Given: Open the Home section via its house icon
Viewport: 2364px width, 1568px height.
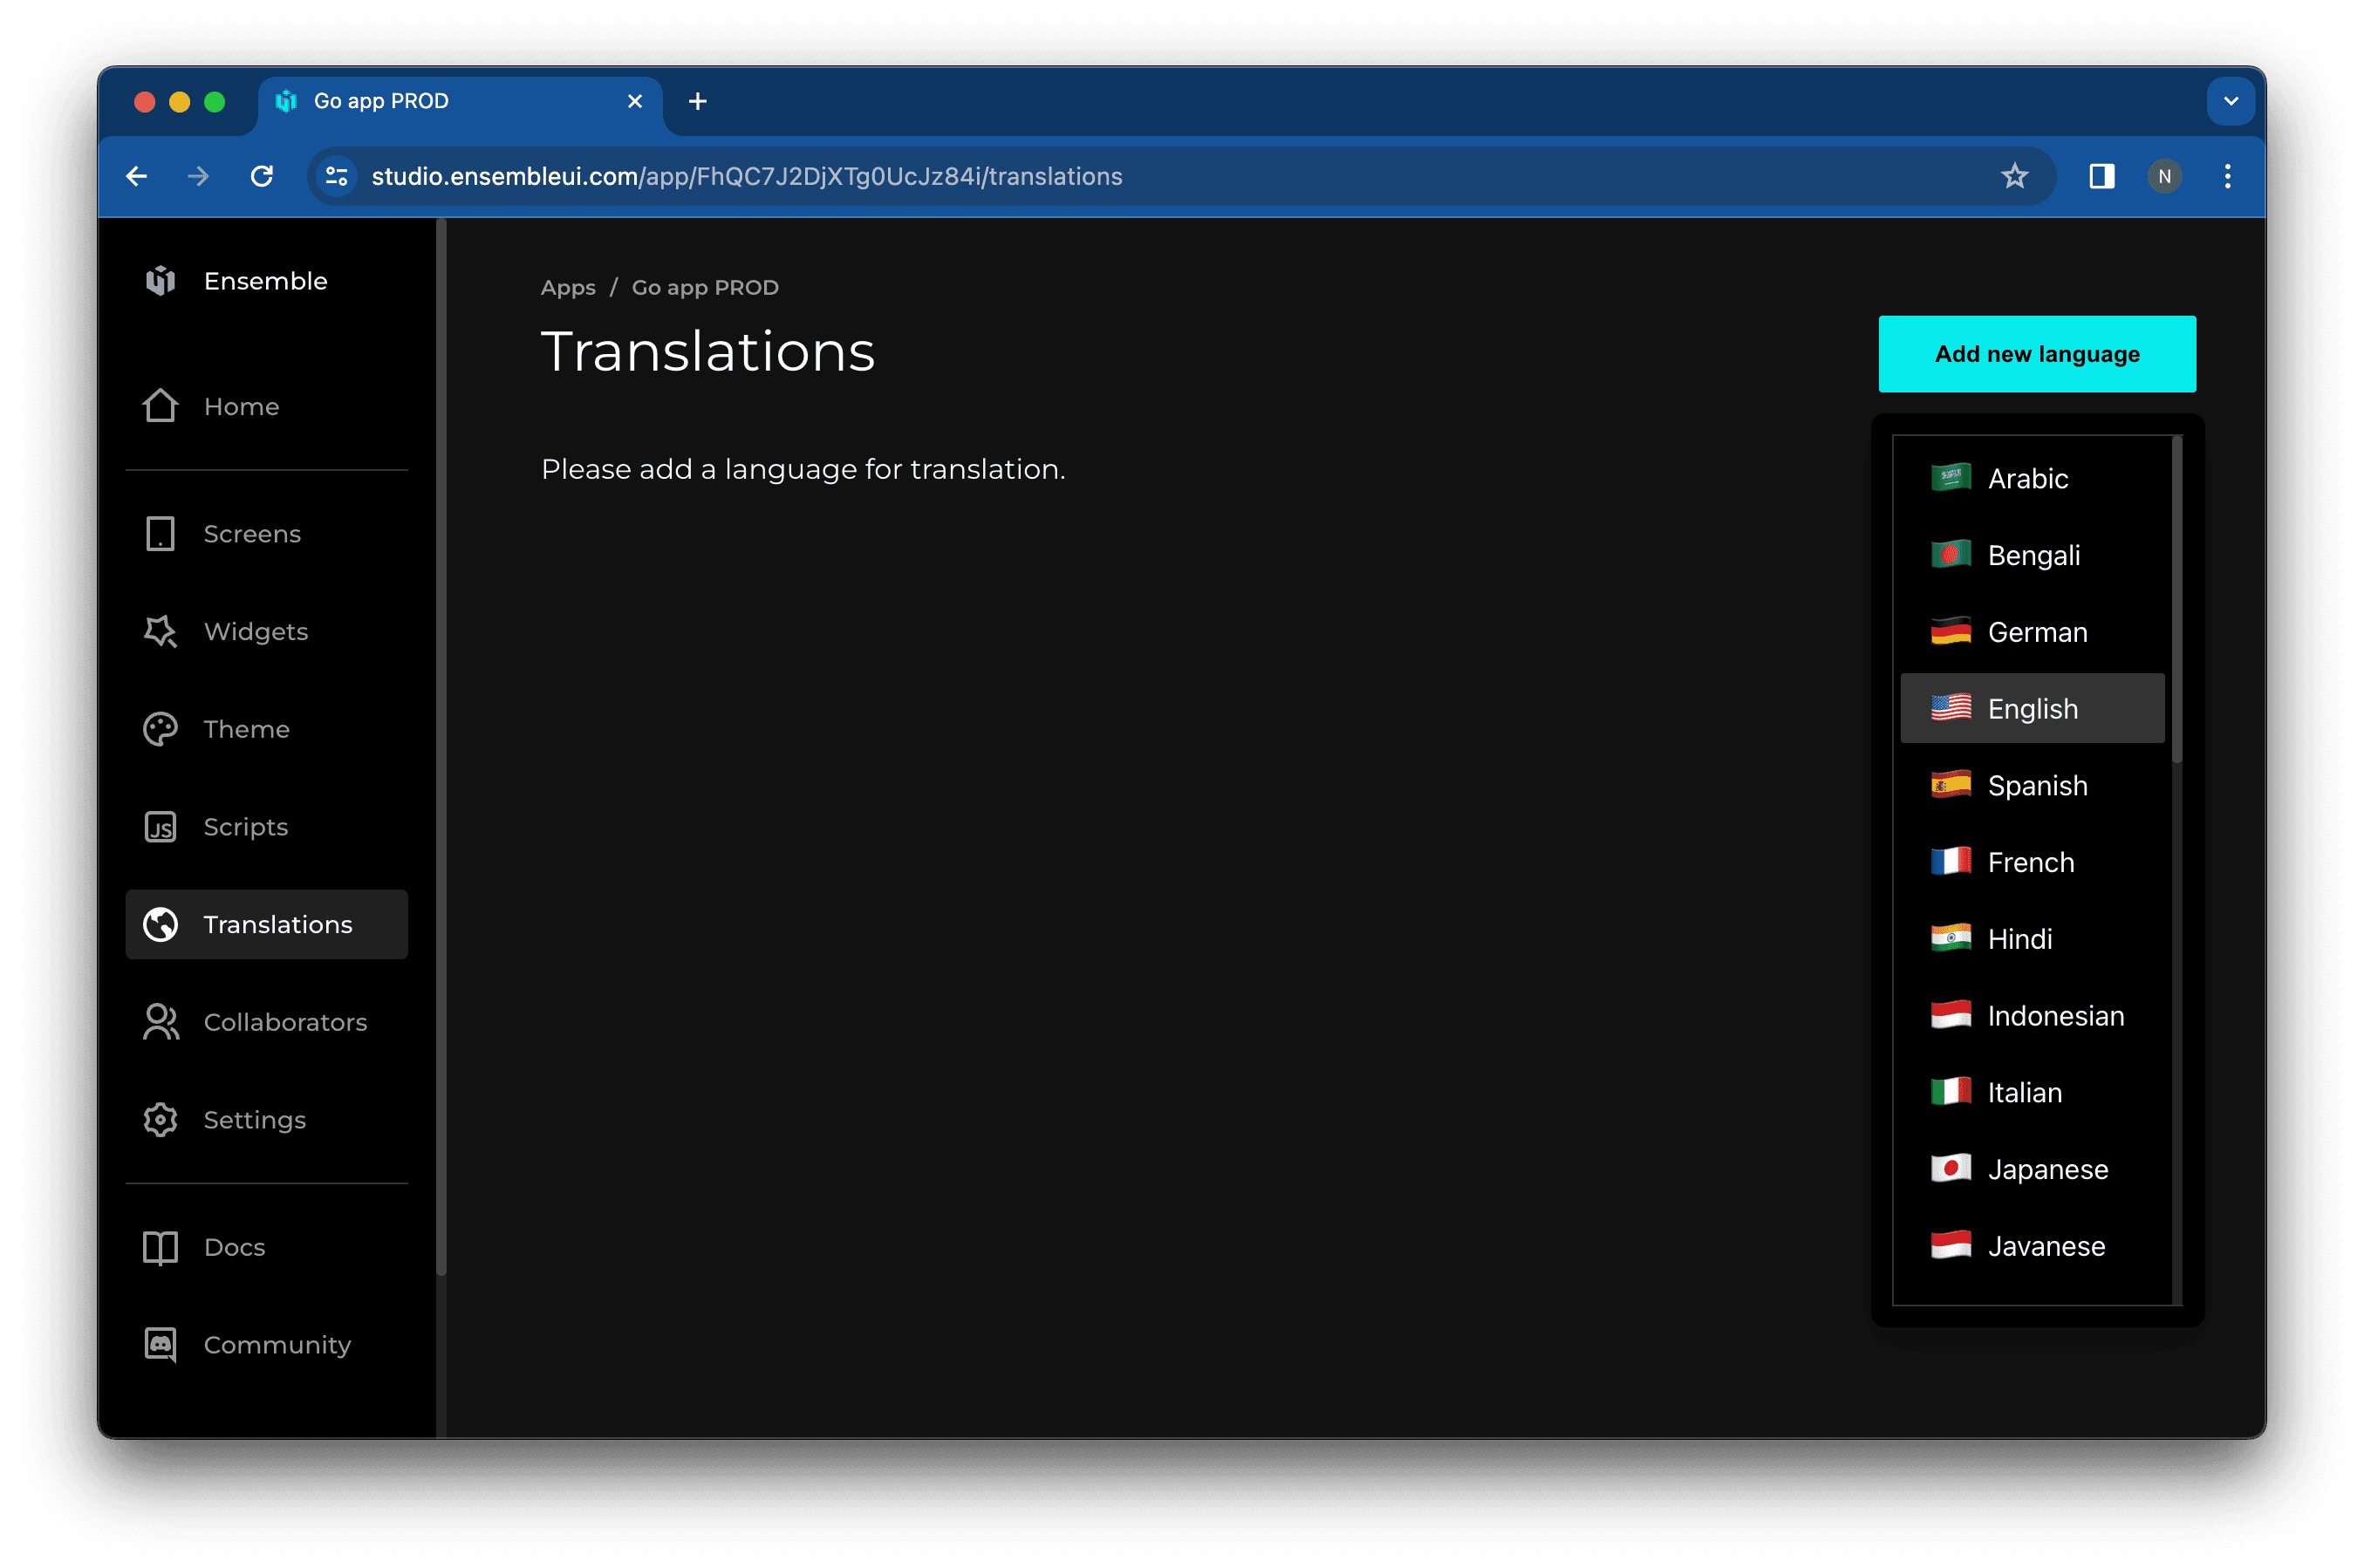Looking at the screenshot, I should coord(160,406).
